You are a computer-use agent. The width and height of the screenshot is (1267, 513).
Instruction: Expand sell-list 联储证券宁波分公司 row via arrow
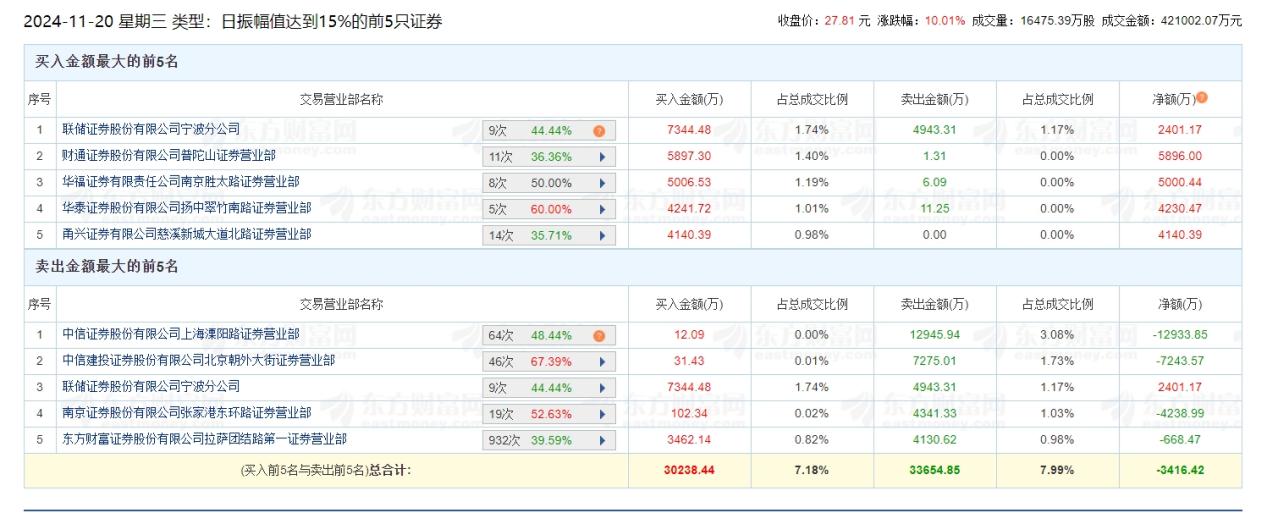point(602,387)
